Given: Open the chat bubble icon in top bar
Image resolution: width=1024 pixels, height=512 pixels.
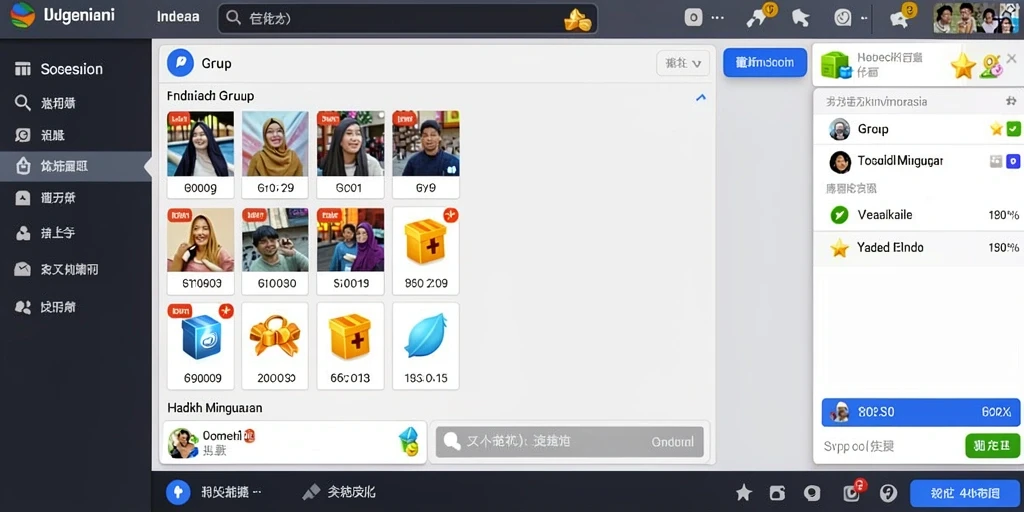Looking at the screenshot, I should (x=901, y=17).
